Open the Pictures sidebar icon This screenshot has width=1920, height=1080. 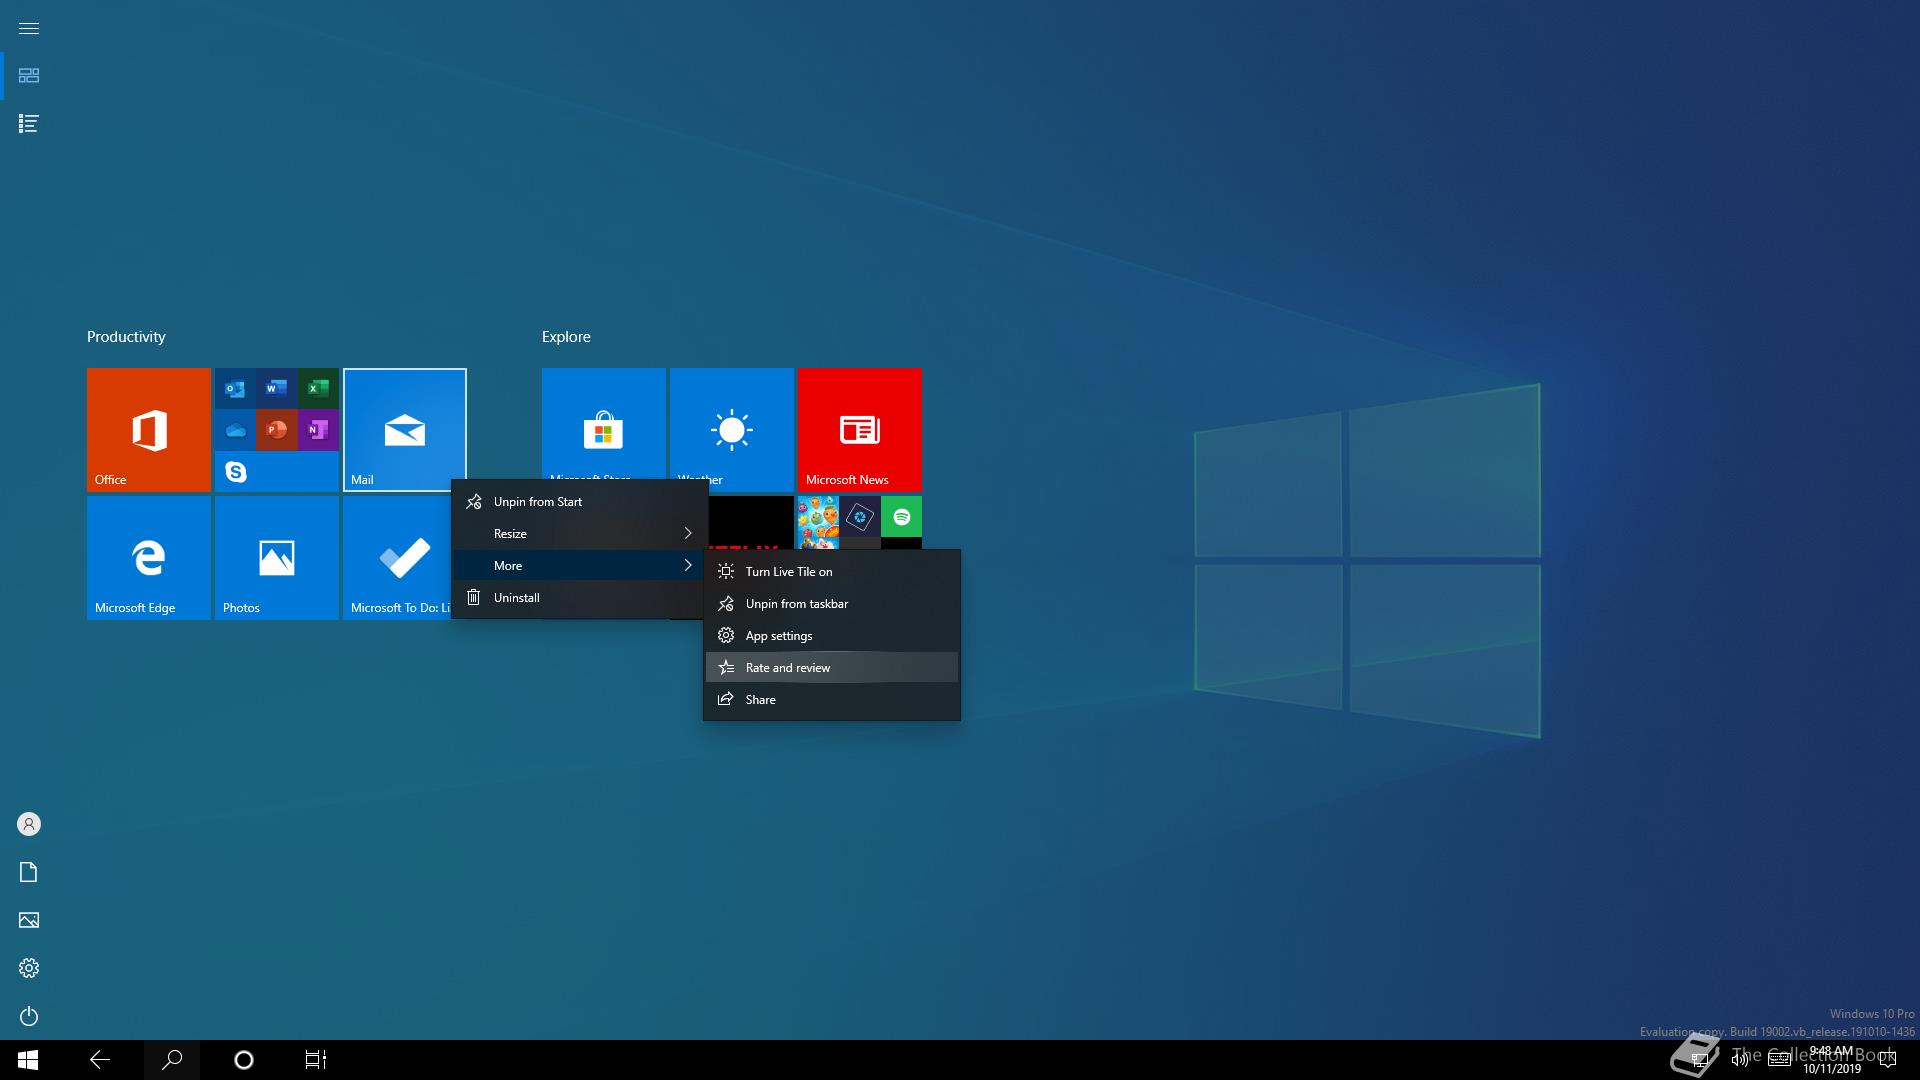pyautogui.click(x=29, y=920)
